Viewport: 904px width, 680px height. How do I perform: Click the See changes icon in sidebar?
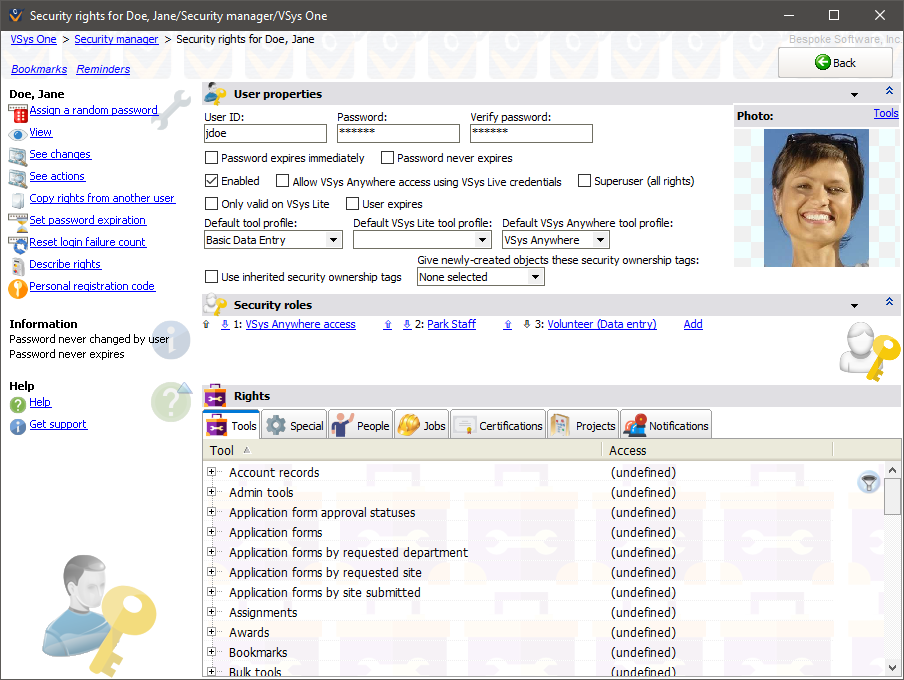(x=18, y=156)
